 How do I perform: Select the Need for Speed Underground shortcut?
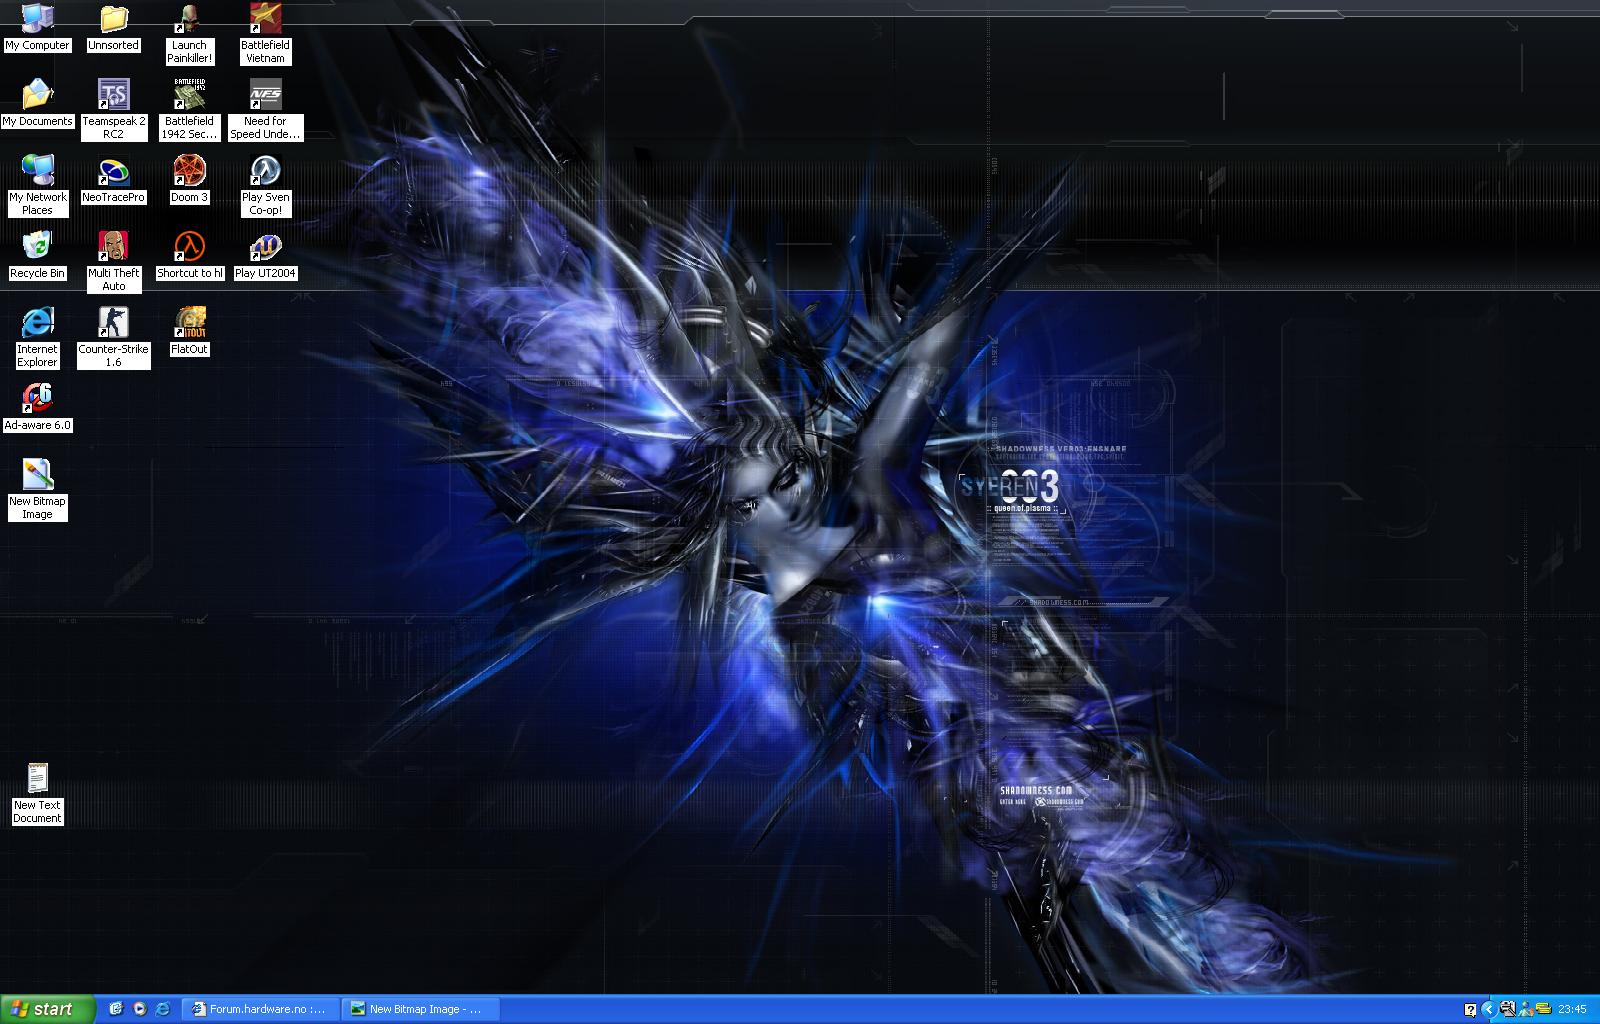click(265, 109)
